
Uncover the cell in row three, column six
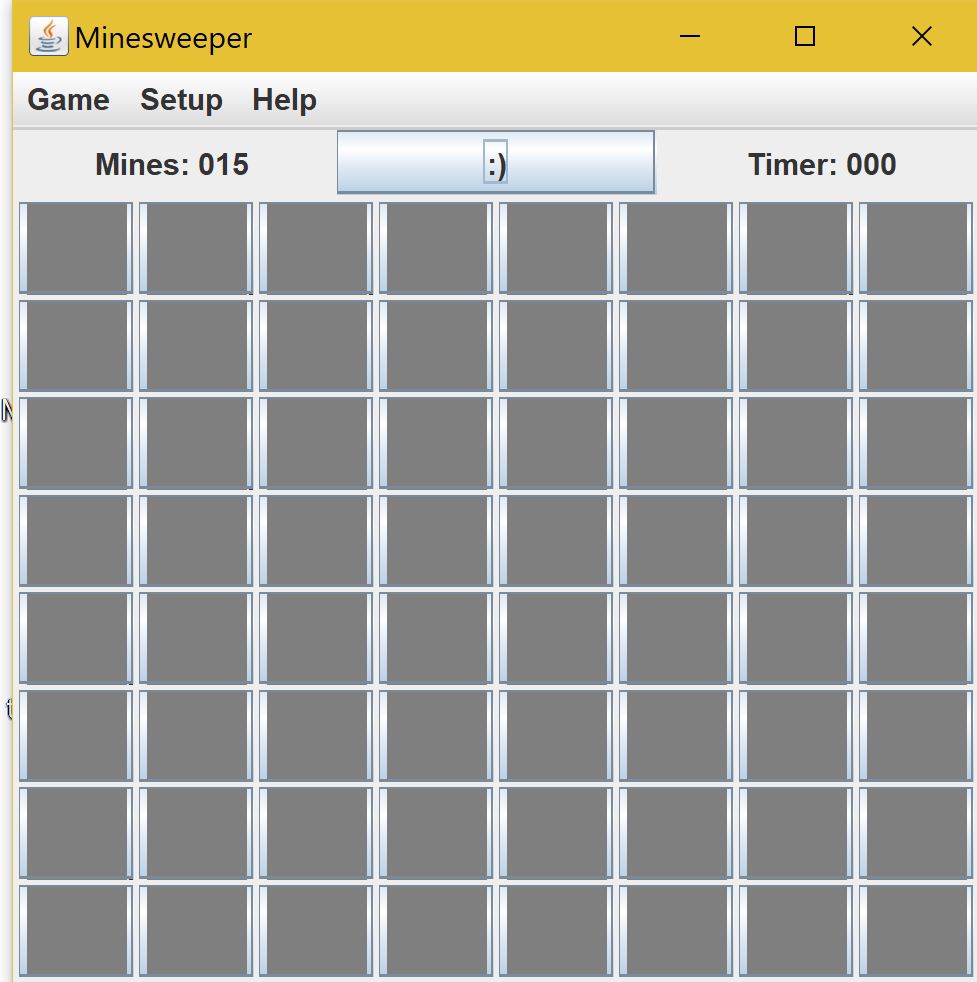pos(676,443)
